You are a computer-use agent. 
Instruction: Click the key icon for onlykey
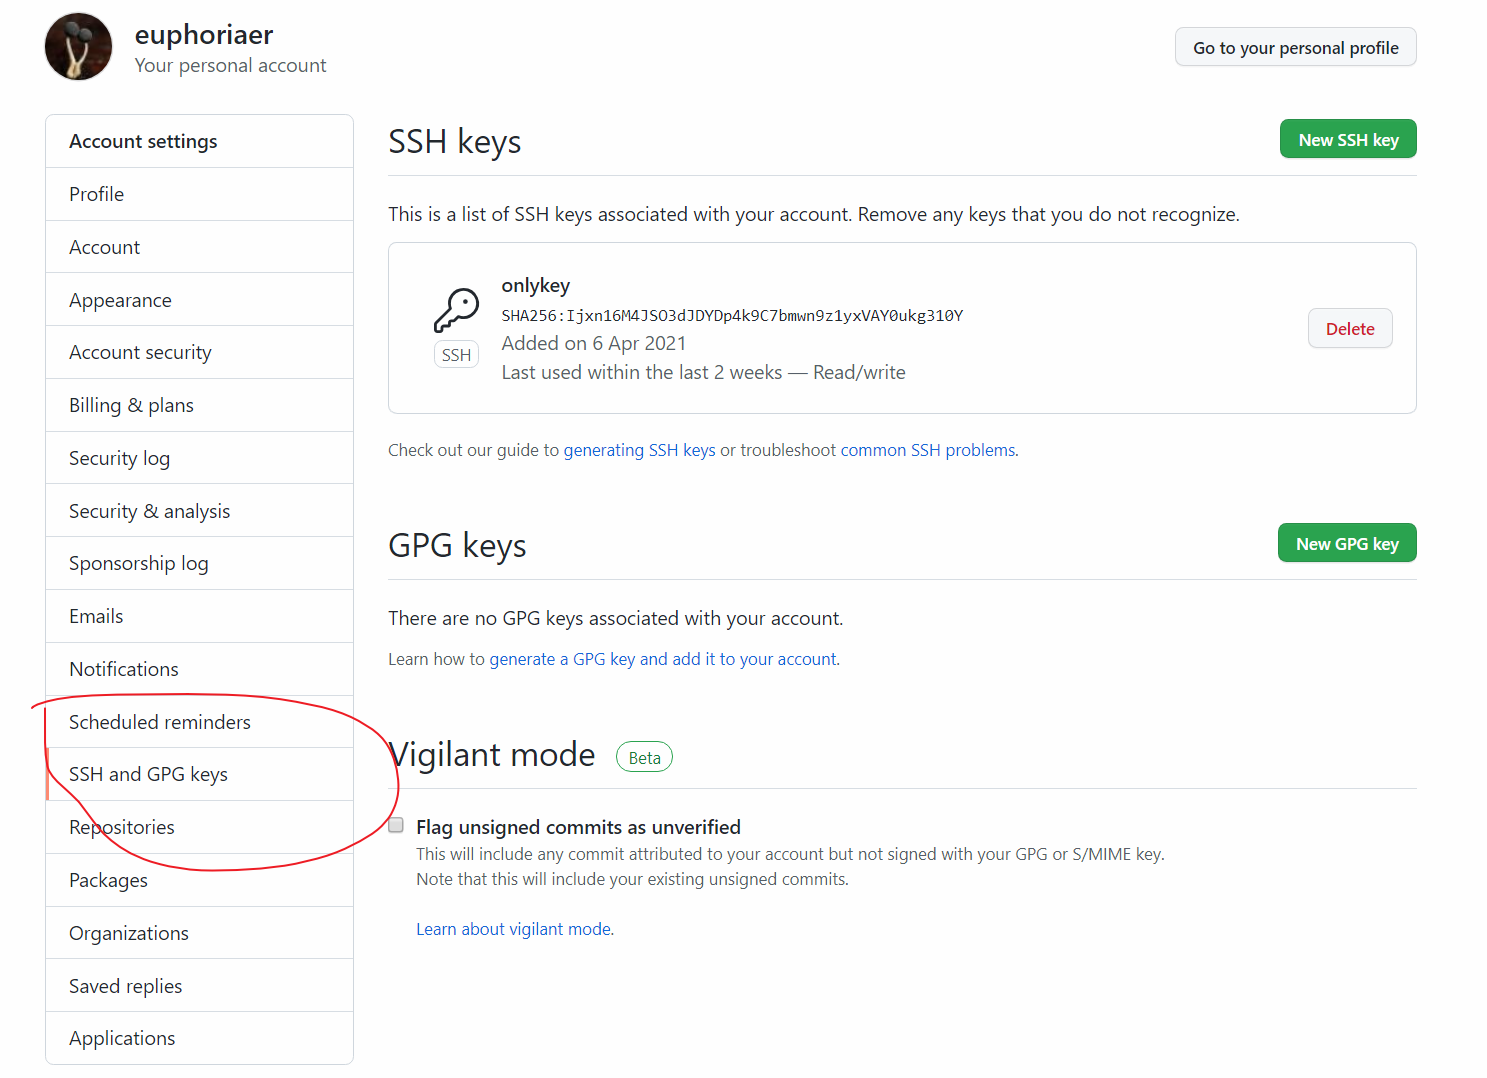click(x=456, y=310)
